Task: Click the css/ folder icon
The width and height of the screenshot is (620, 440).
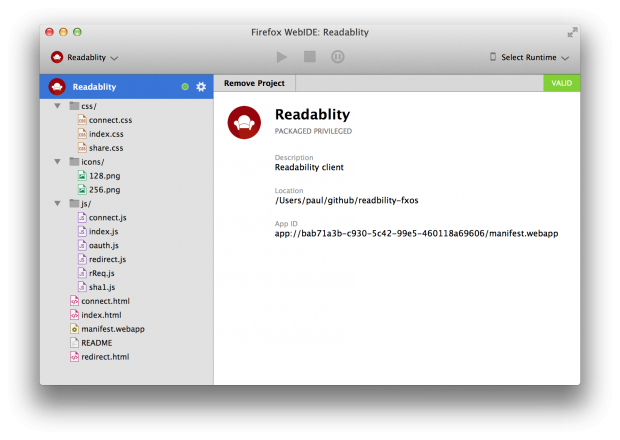Action: tap(74, 106)
